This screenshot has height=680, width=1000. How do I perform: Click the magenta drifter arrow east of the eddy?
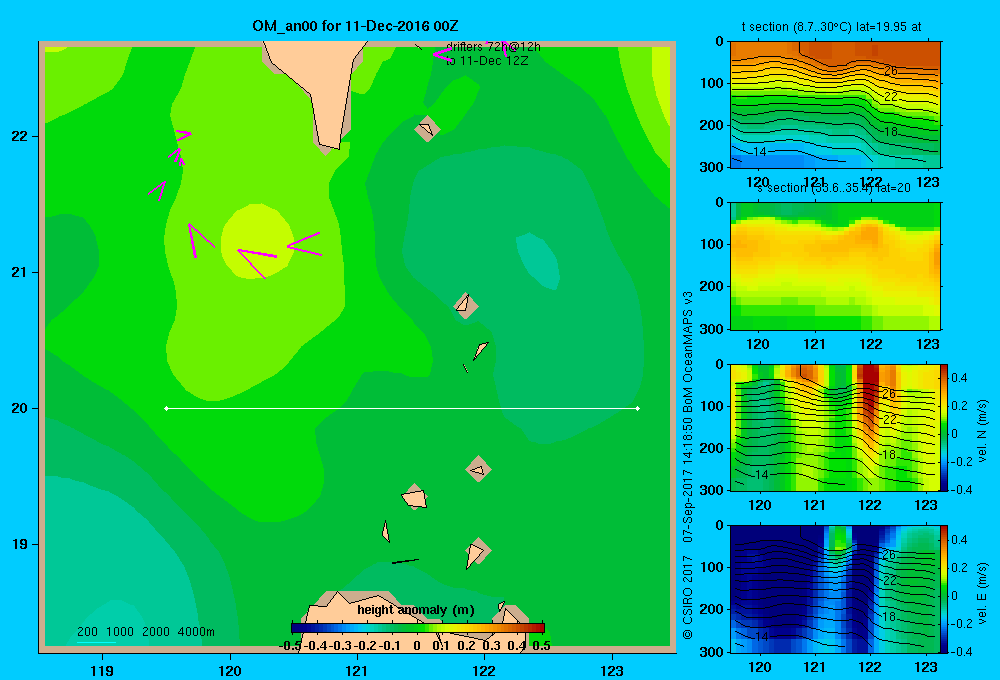304,244
